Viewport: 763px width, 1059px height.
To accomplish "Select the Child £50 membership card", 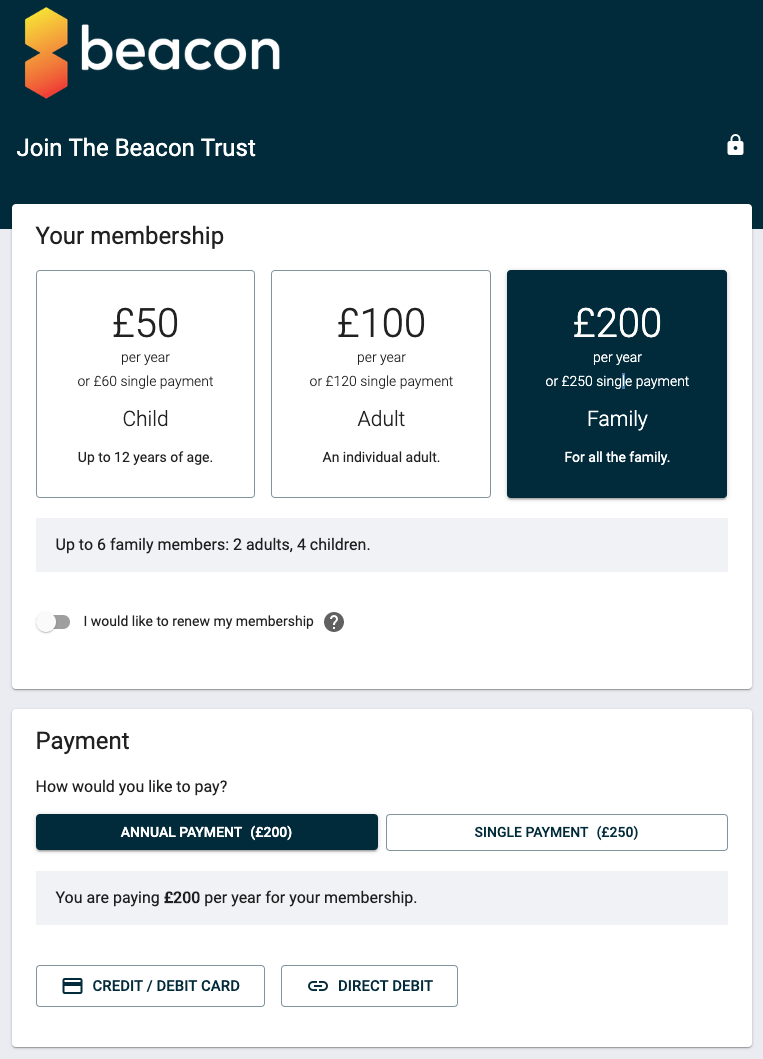I will pos(145,383).
